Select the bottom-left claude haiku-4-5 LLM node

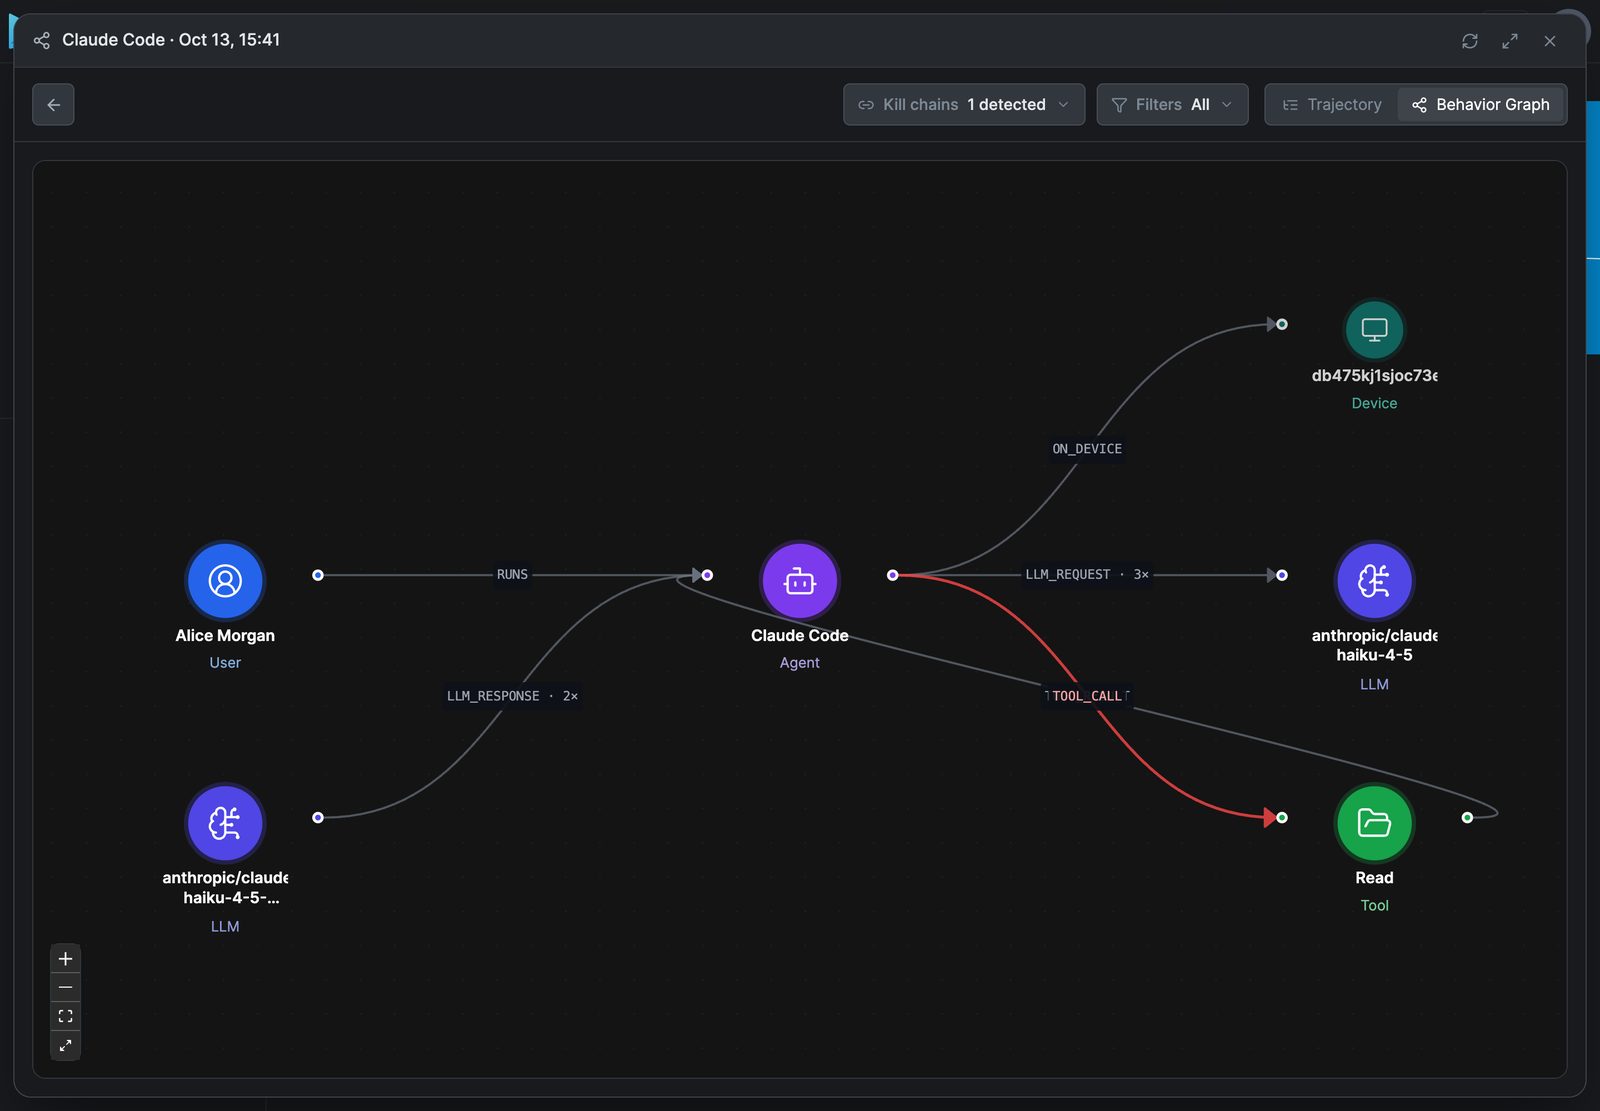tap(225, 823)
